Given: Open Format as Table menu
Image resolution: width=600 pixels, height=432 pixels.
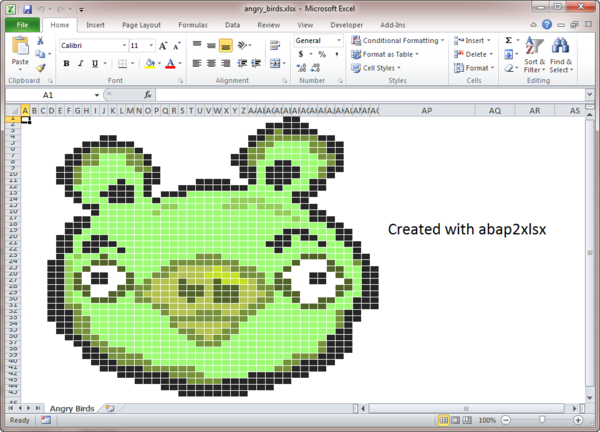Looking at the screenshot, I should point(385,54).
